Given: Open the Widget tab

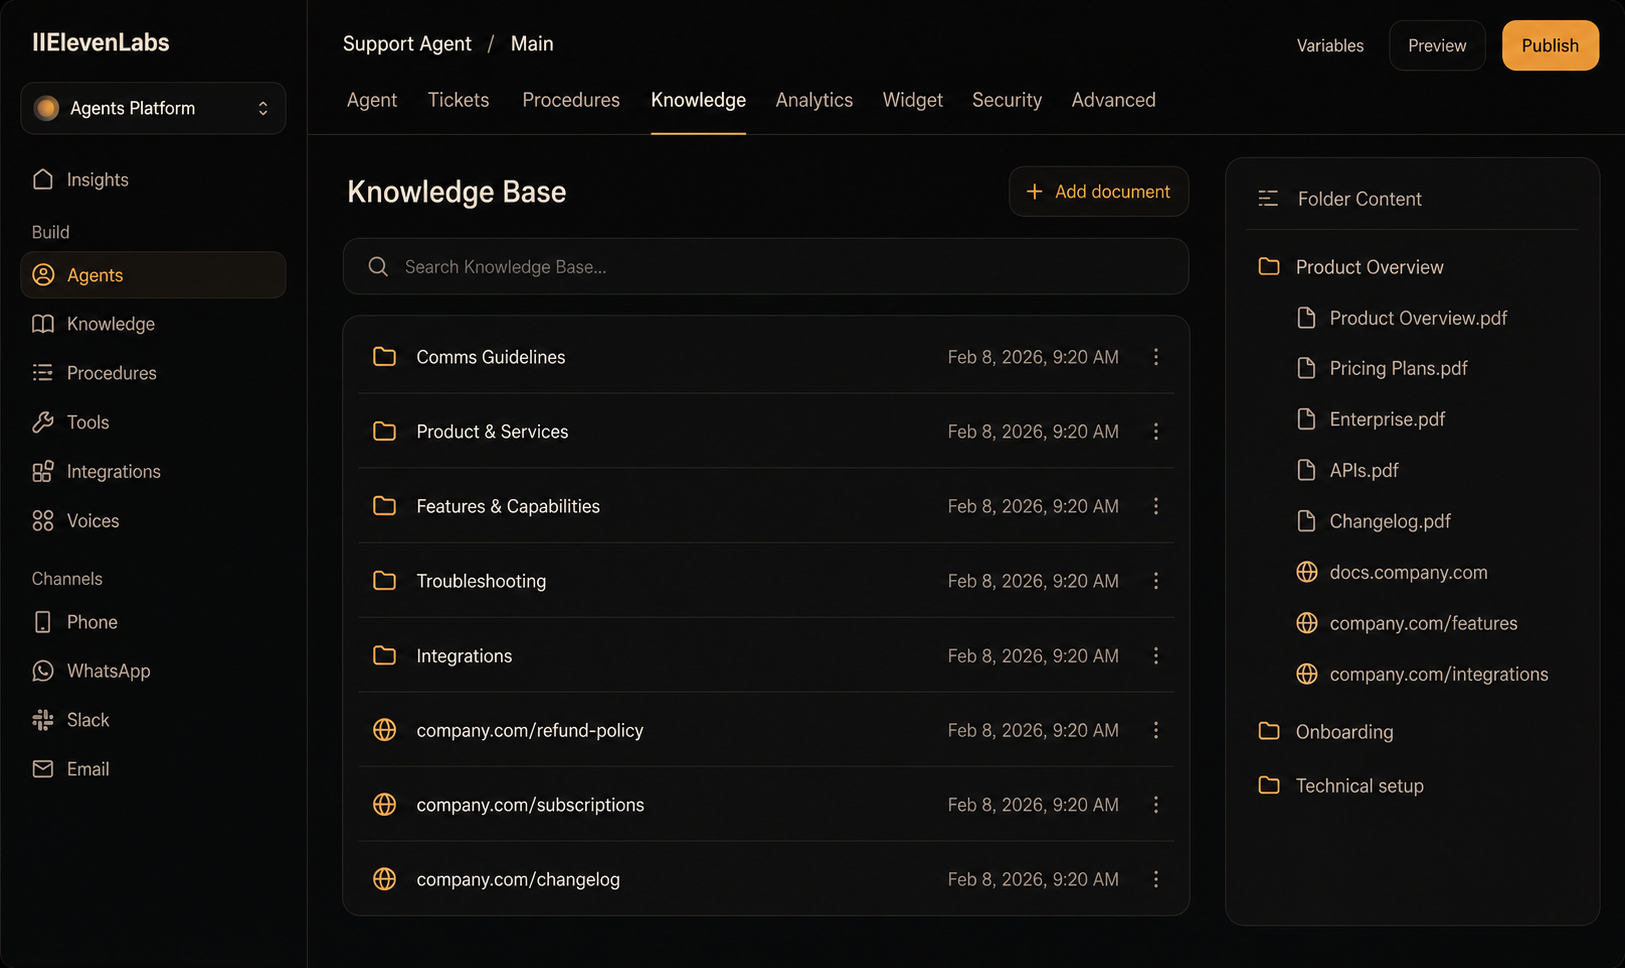Looking at the screenshot, I should pos(912,100).
